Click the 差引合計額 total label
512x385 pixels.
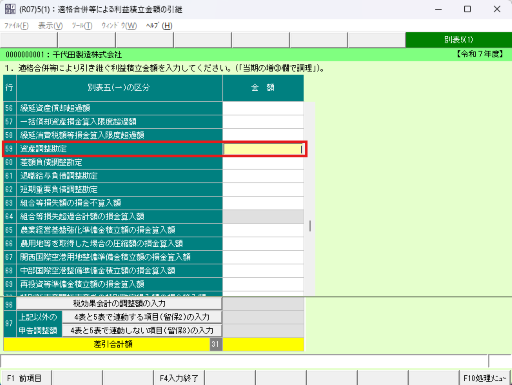pyautogui.click(x=113, y=344)
